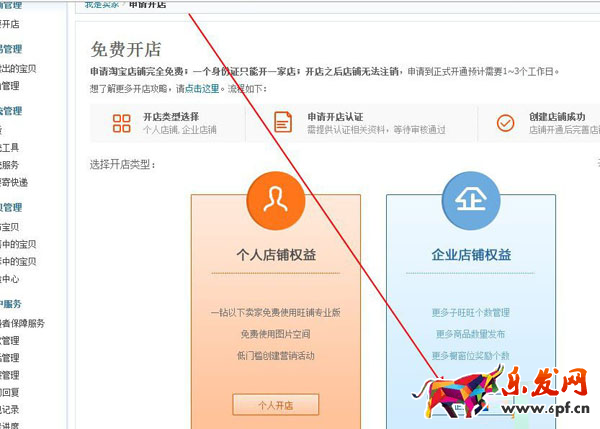The height and width of the screenshot is (429, 600).
Task: Select 申请开店认证 step
Action: 336,117
